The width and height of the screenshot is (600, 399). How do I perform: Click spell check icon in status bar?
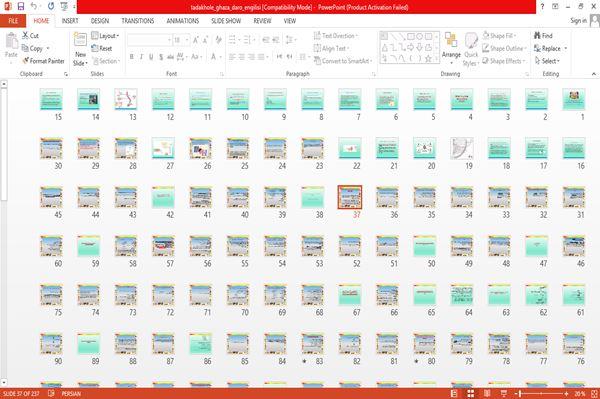click(x=51, y=394)
